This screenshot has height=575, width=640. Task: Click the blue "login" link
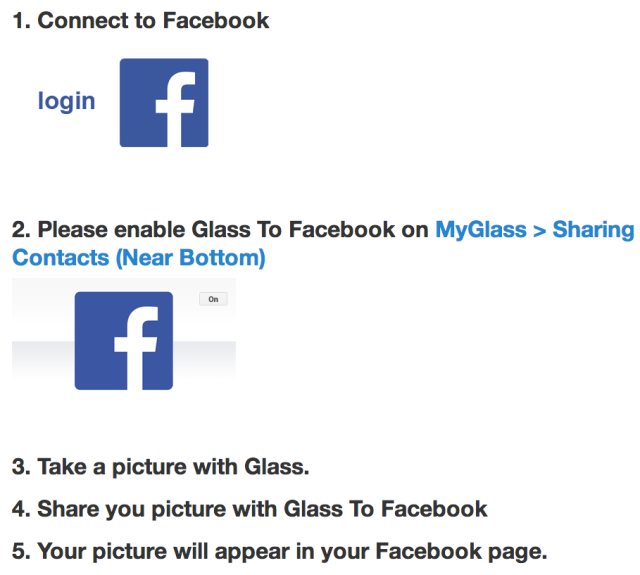point(66,101)
